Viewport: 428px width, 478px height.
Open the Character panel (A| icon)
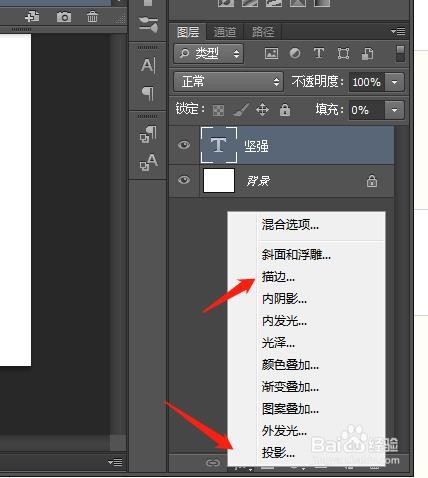(x=148, y=65)
